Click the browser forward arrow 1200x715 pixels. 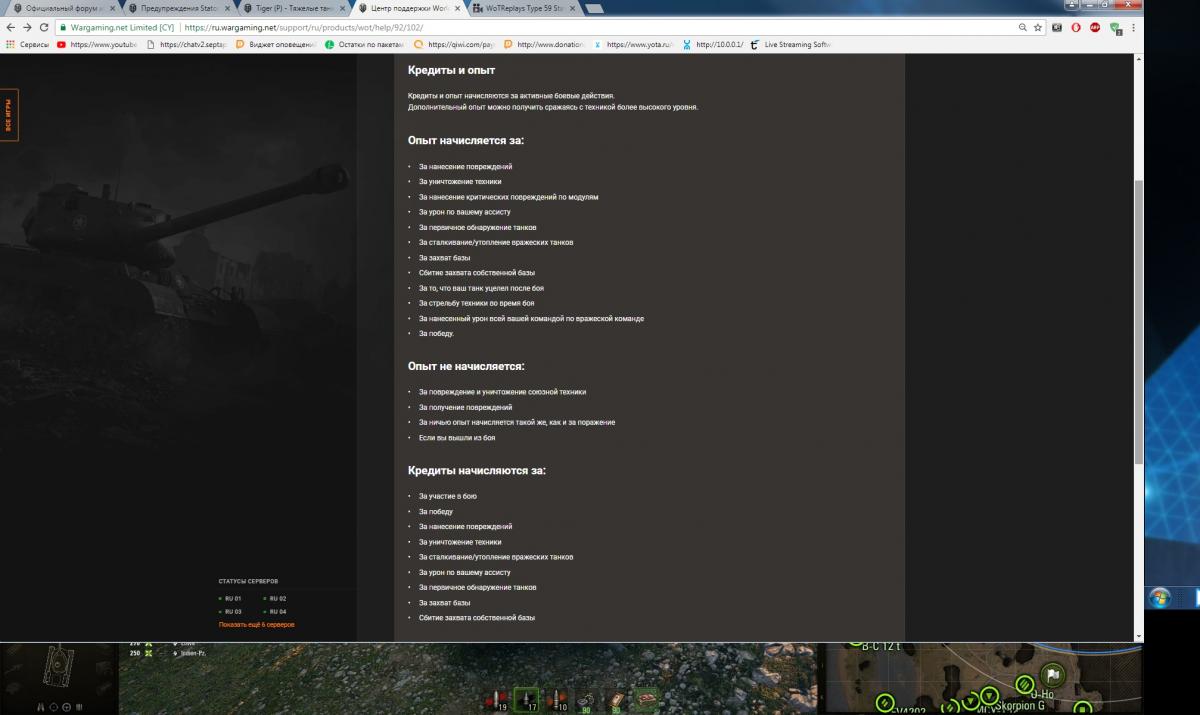tap(27, 28)
